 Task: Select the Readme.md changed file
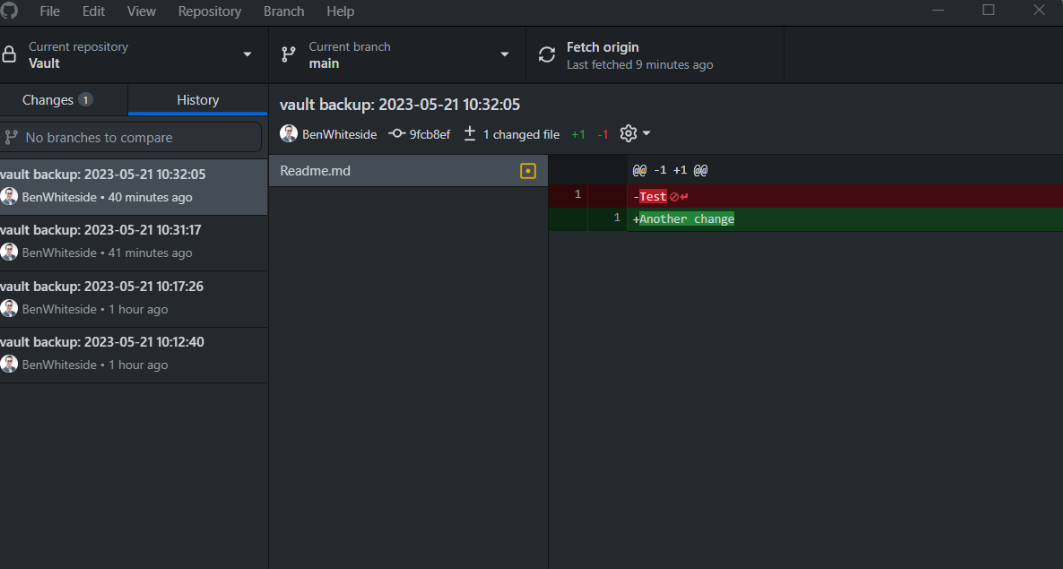point(408,171)
